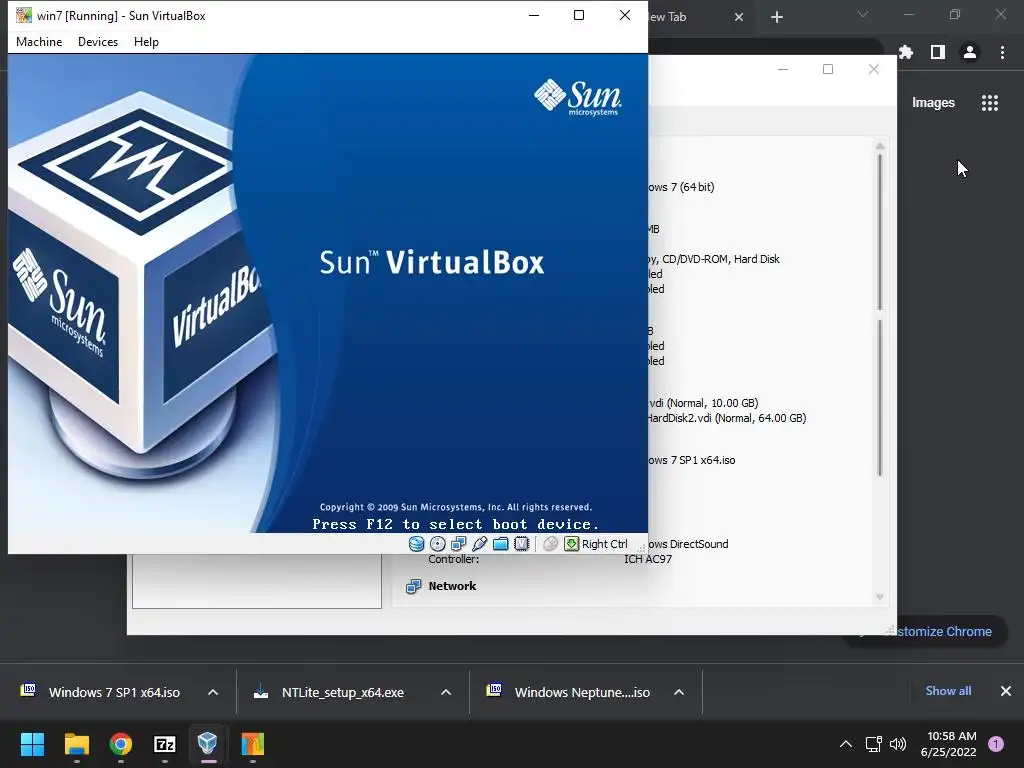Close the downloads bar
The width and height of the screenshot is (1024, 768).
(1006, 691)
